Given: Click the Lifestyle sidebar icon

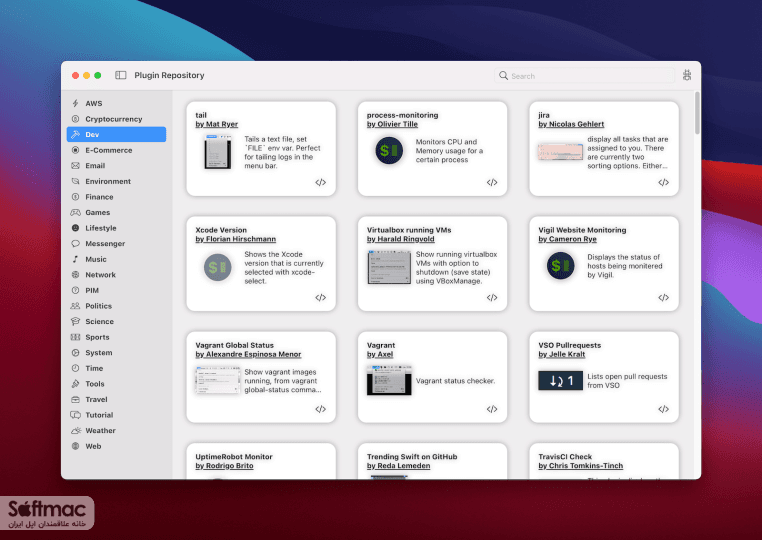Looking at the screenshot, I should pyautogui.click(x=75, y=228).
